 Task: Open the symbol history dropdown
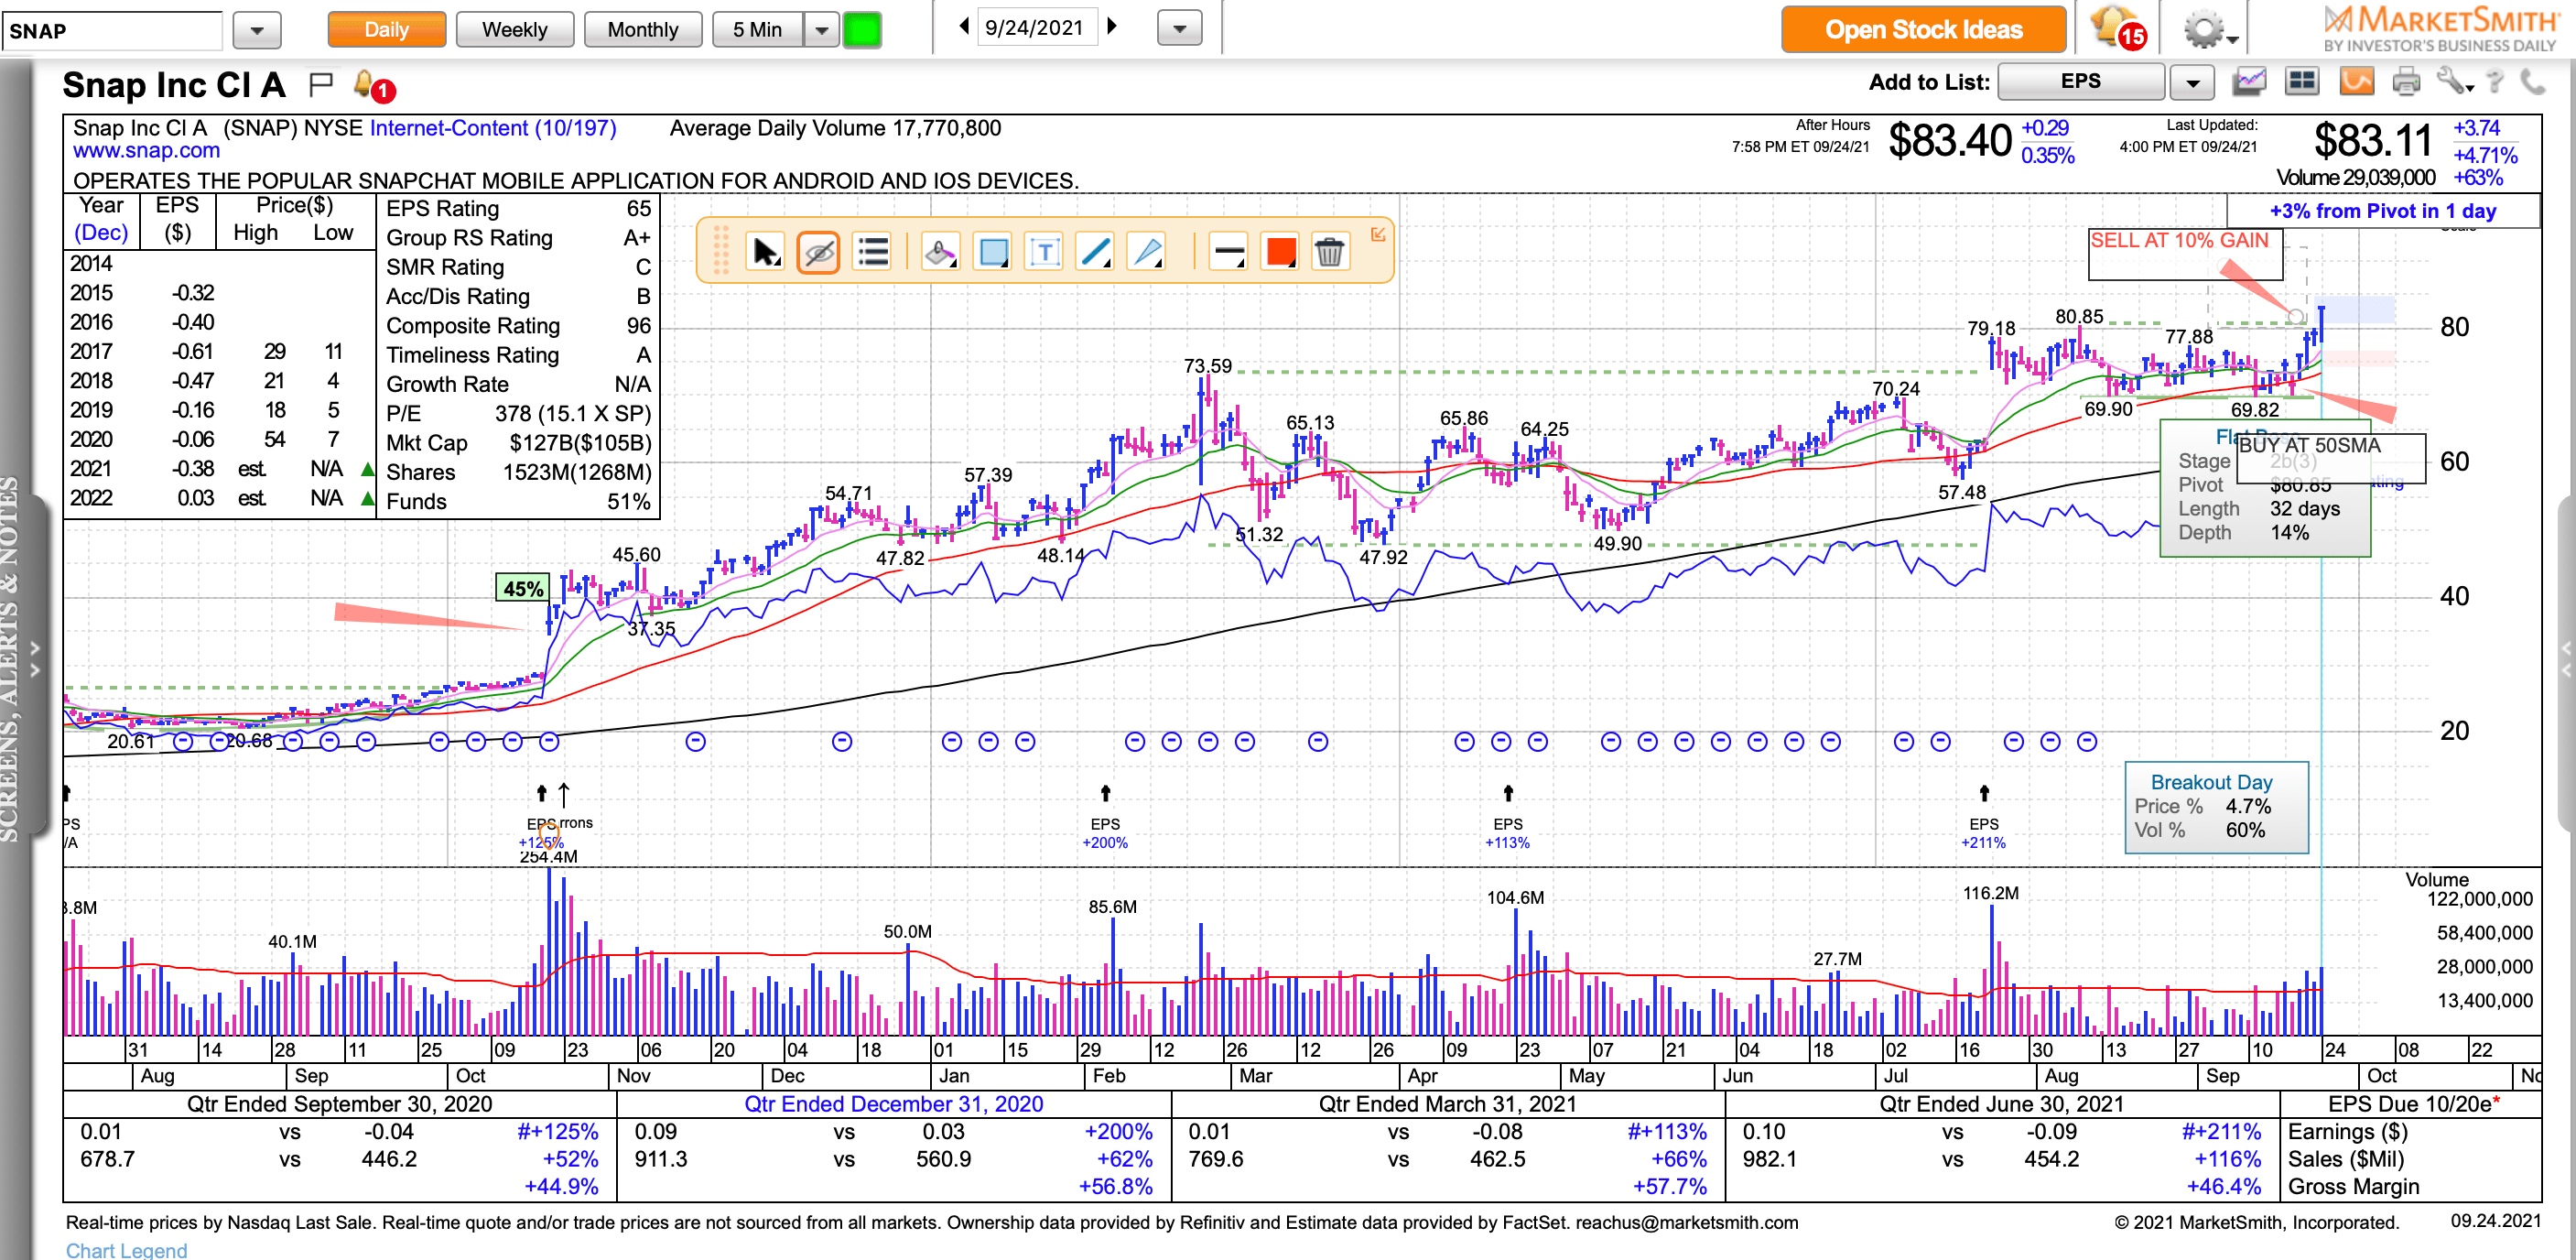coord(256,30)
